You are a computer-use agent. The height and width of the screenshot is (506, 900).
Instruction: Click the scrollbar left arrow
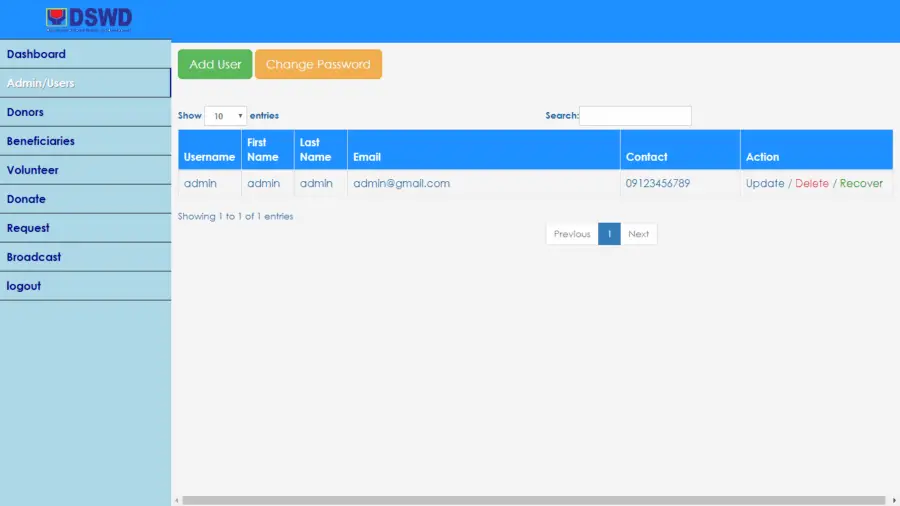pyautogui.click(x=177, y=500)
